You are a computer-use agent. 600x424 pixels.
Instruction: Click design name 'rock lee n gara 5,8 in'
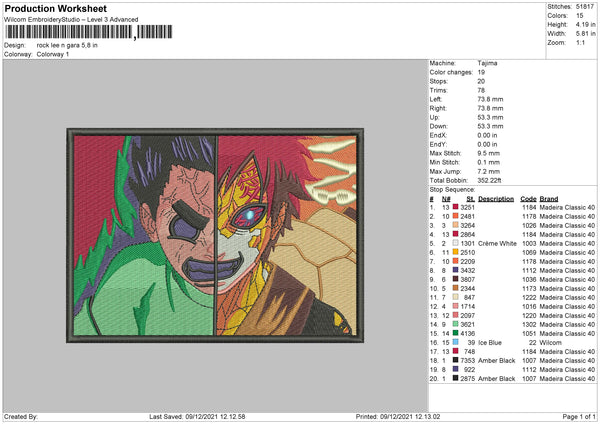[x=67, y=45]
